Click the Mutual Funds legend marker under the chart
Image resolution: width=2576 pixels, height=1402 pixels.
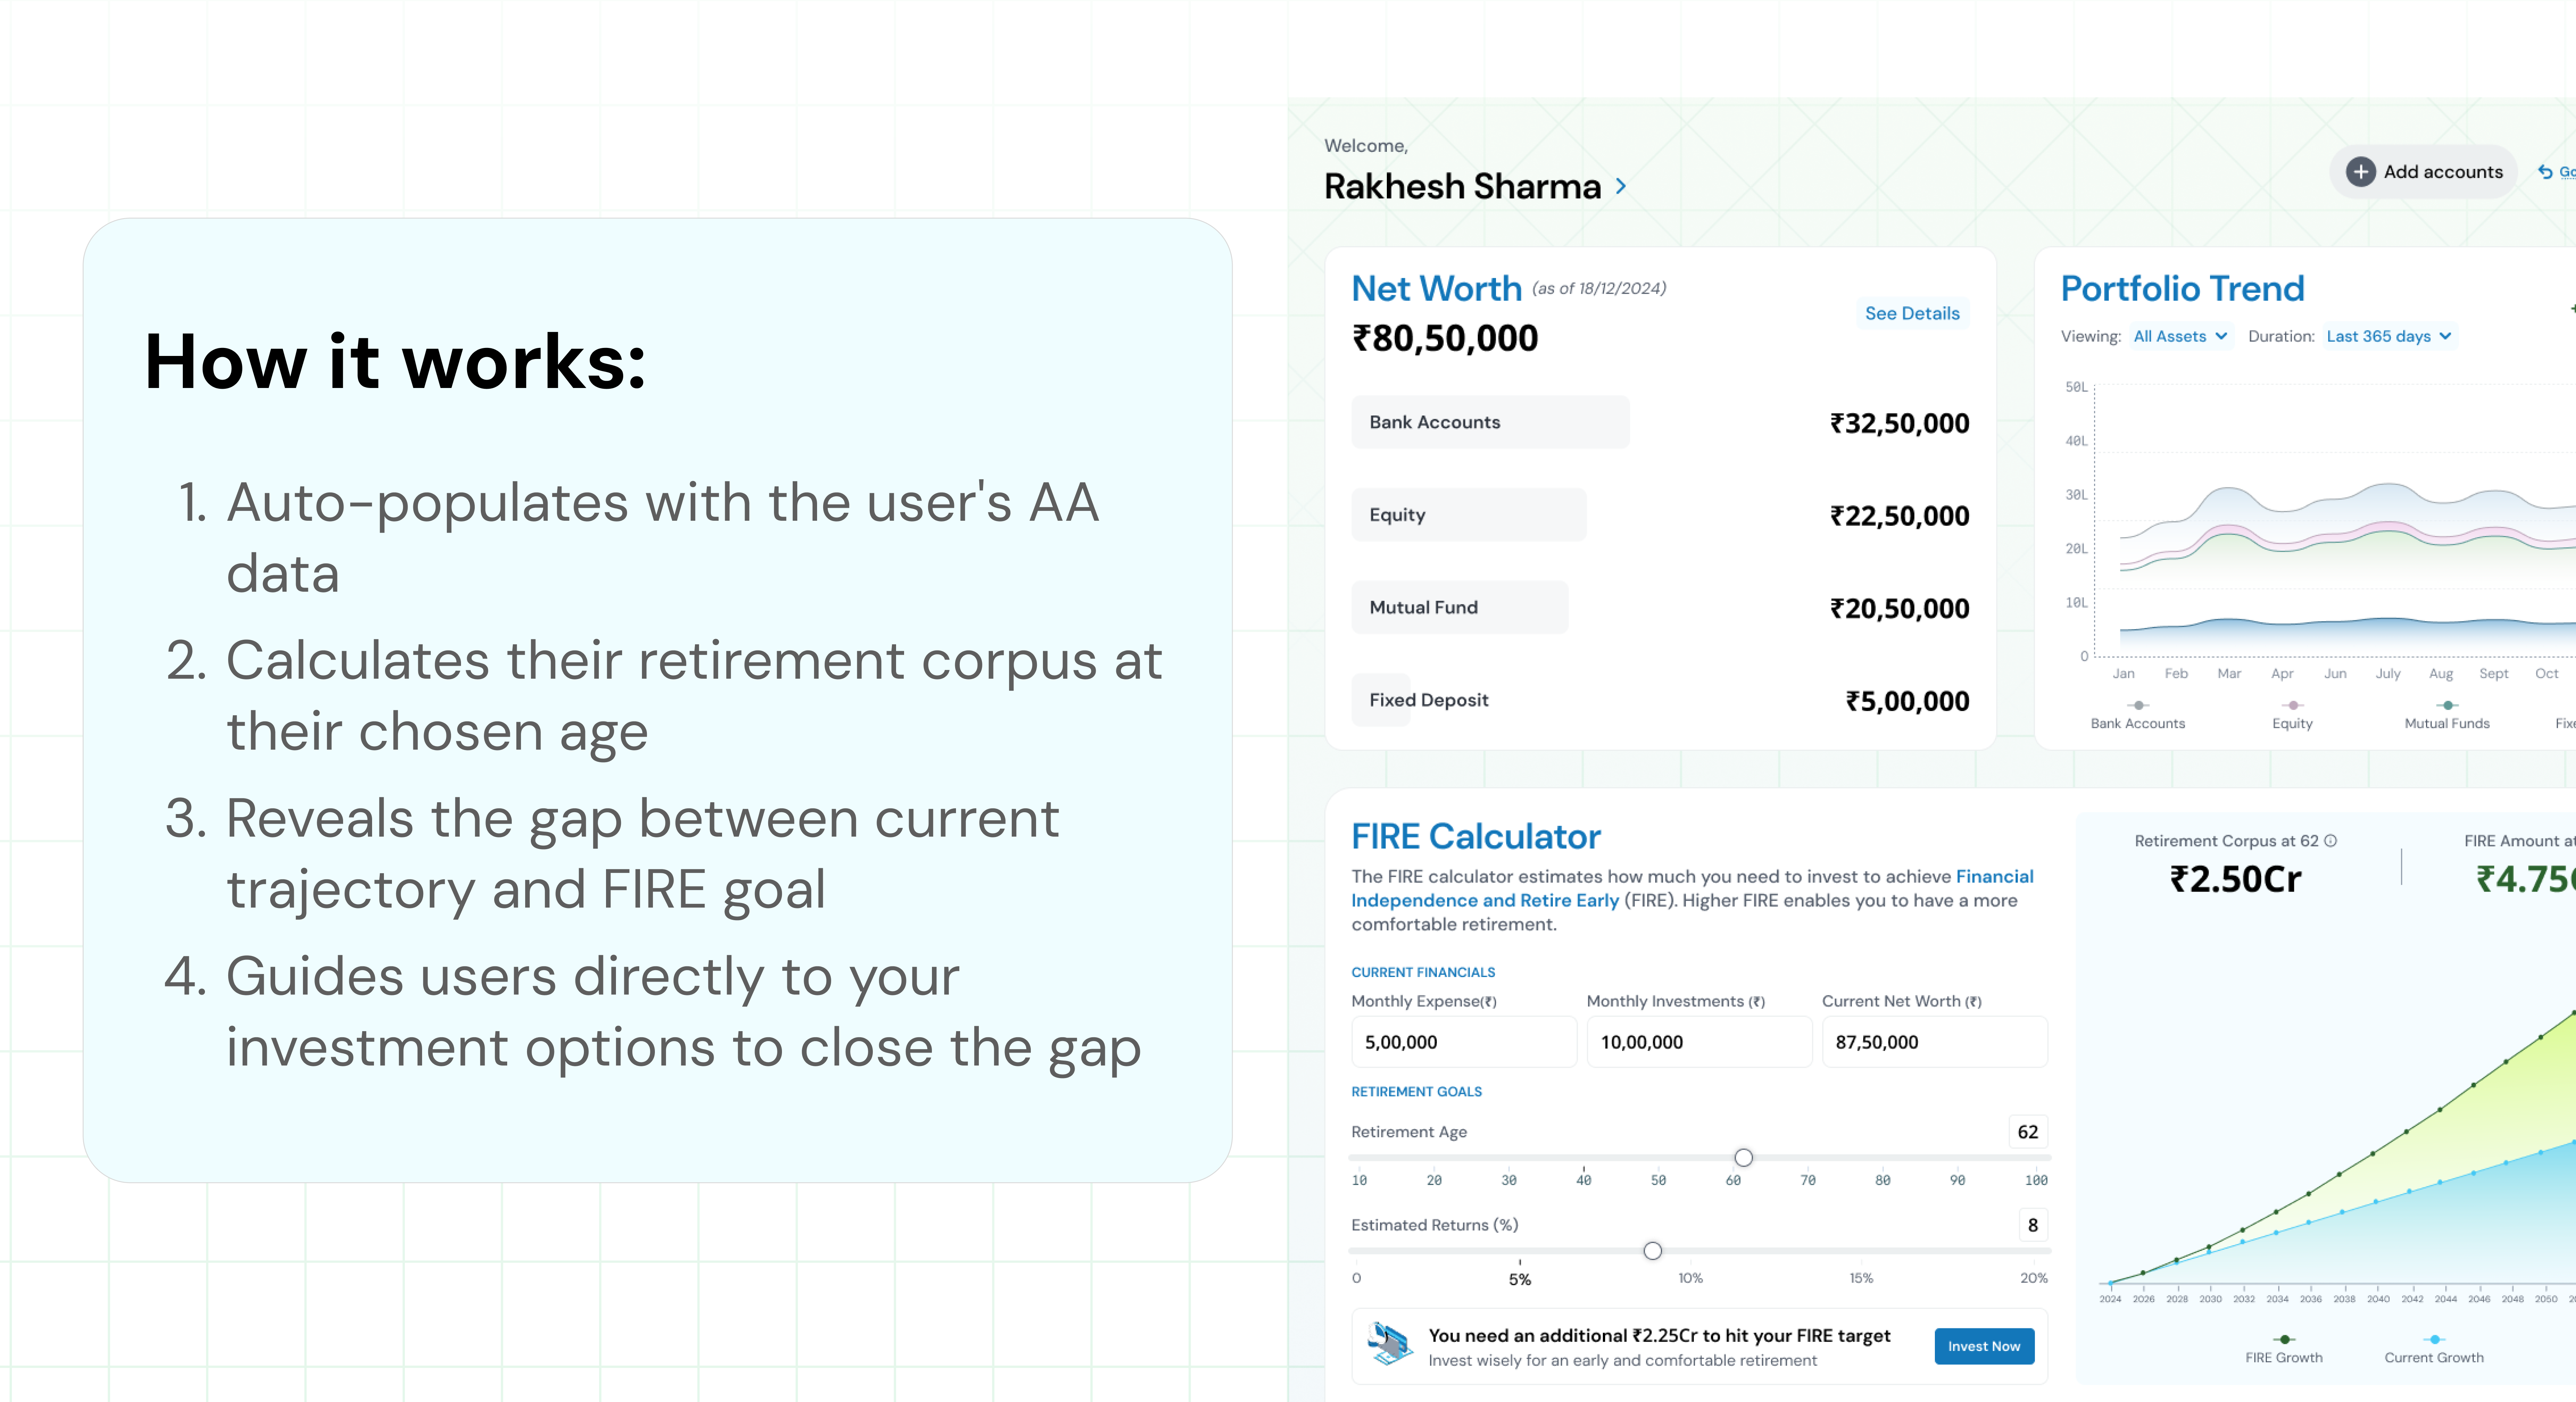2447,705
